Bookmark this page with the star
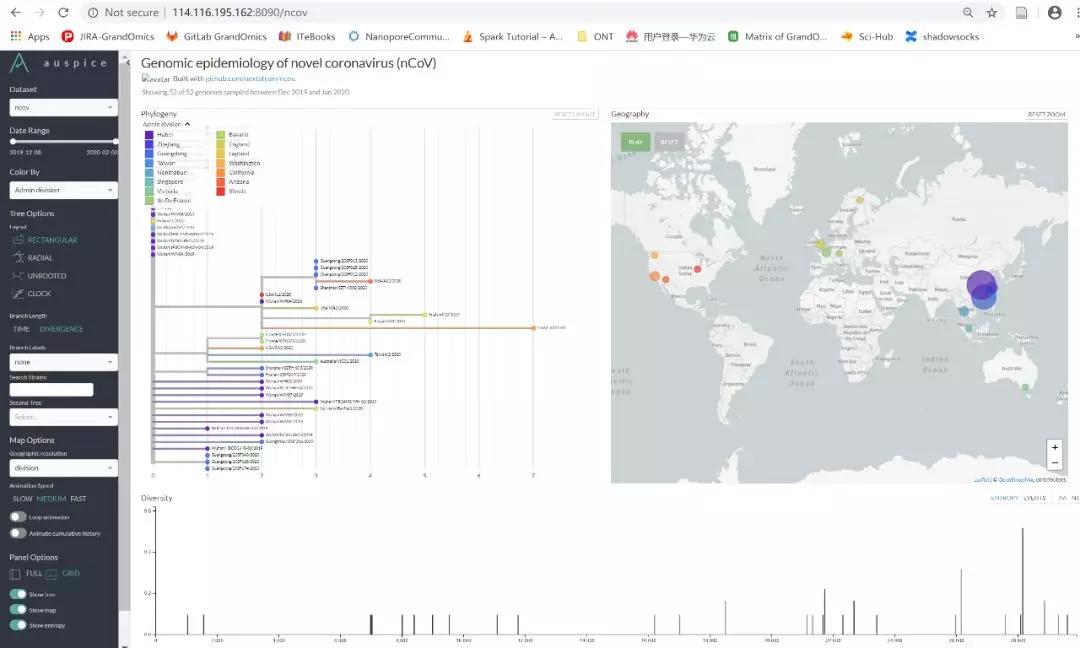The width and height of the screenshot is (1080, 648). (x=992, y=12)
